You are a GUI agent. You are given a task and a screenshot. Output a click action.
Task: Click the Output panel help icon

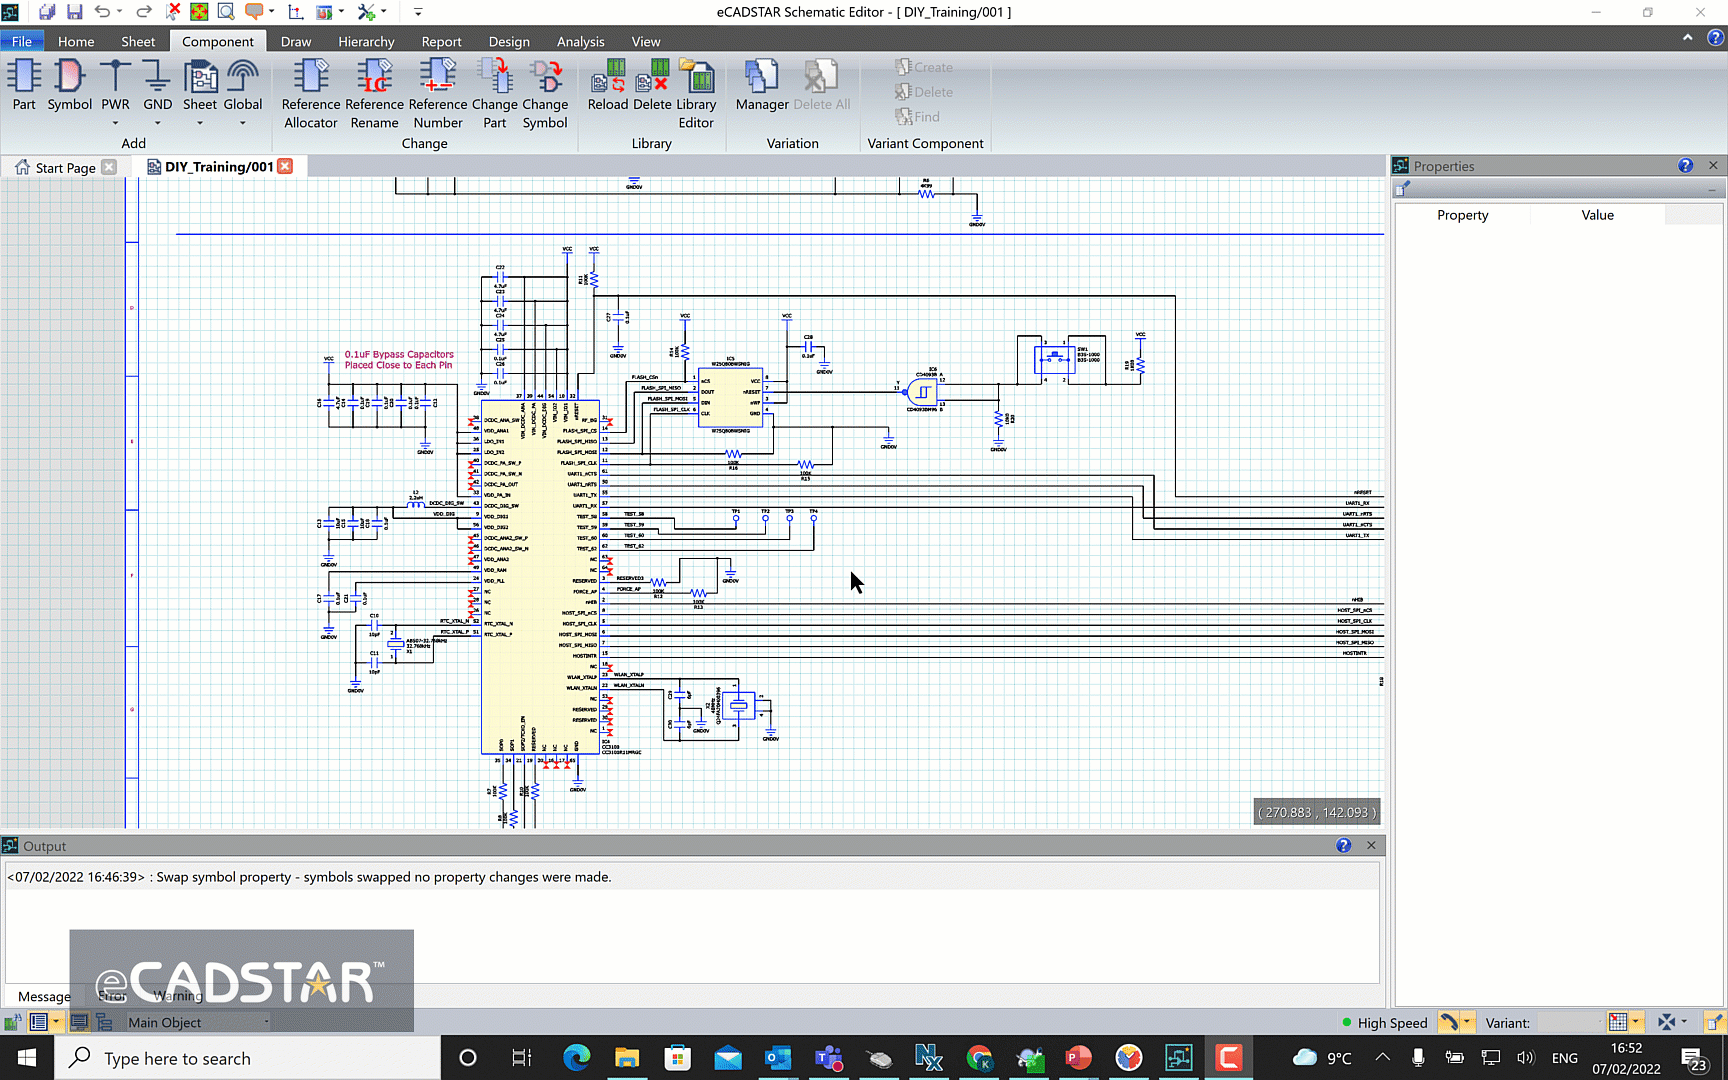1343,845
